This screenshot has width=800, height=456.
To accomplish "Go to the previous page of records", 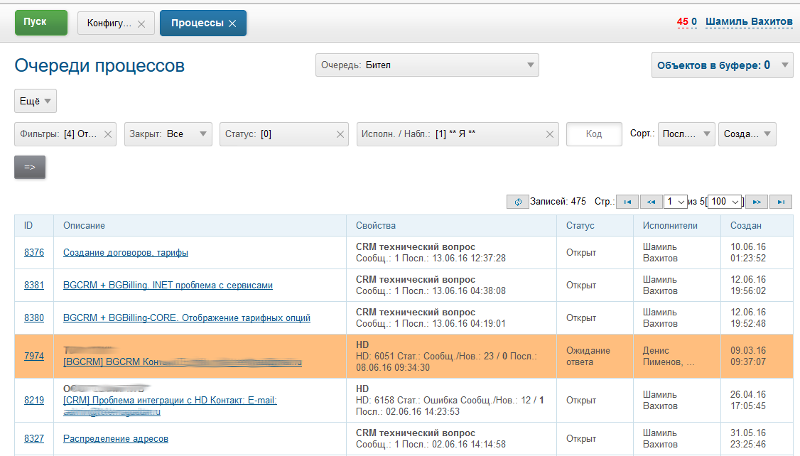I will pyautogui.click(x=651, y=201).
